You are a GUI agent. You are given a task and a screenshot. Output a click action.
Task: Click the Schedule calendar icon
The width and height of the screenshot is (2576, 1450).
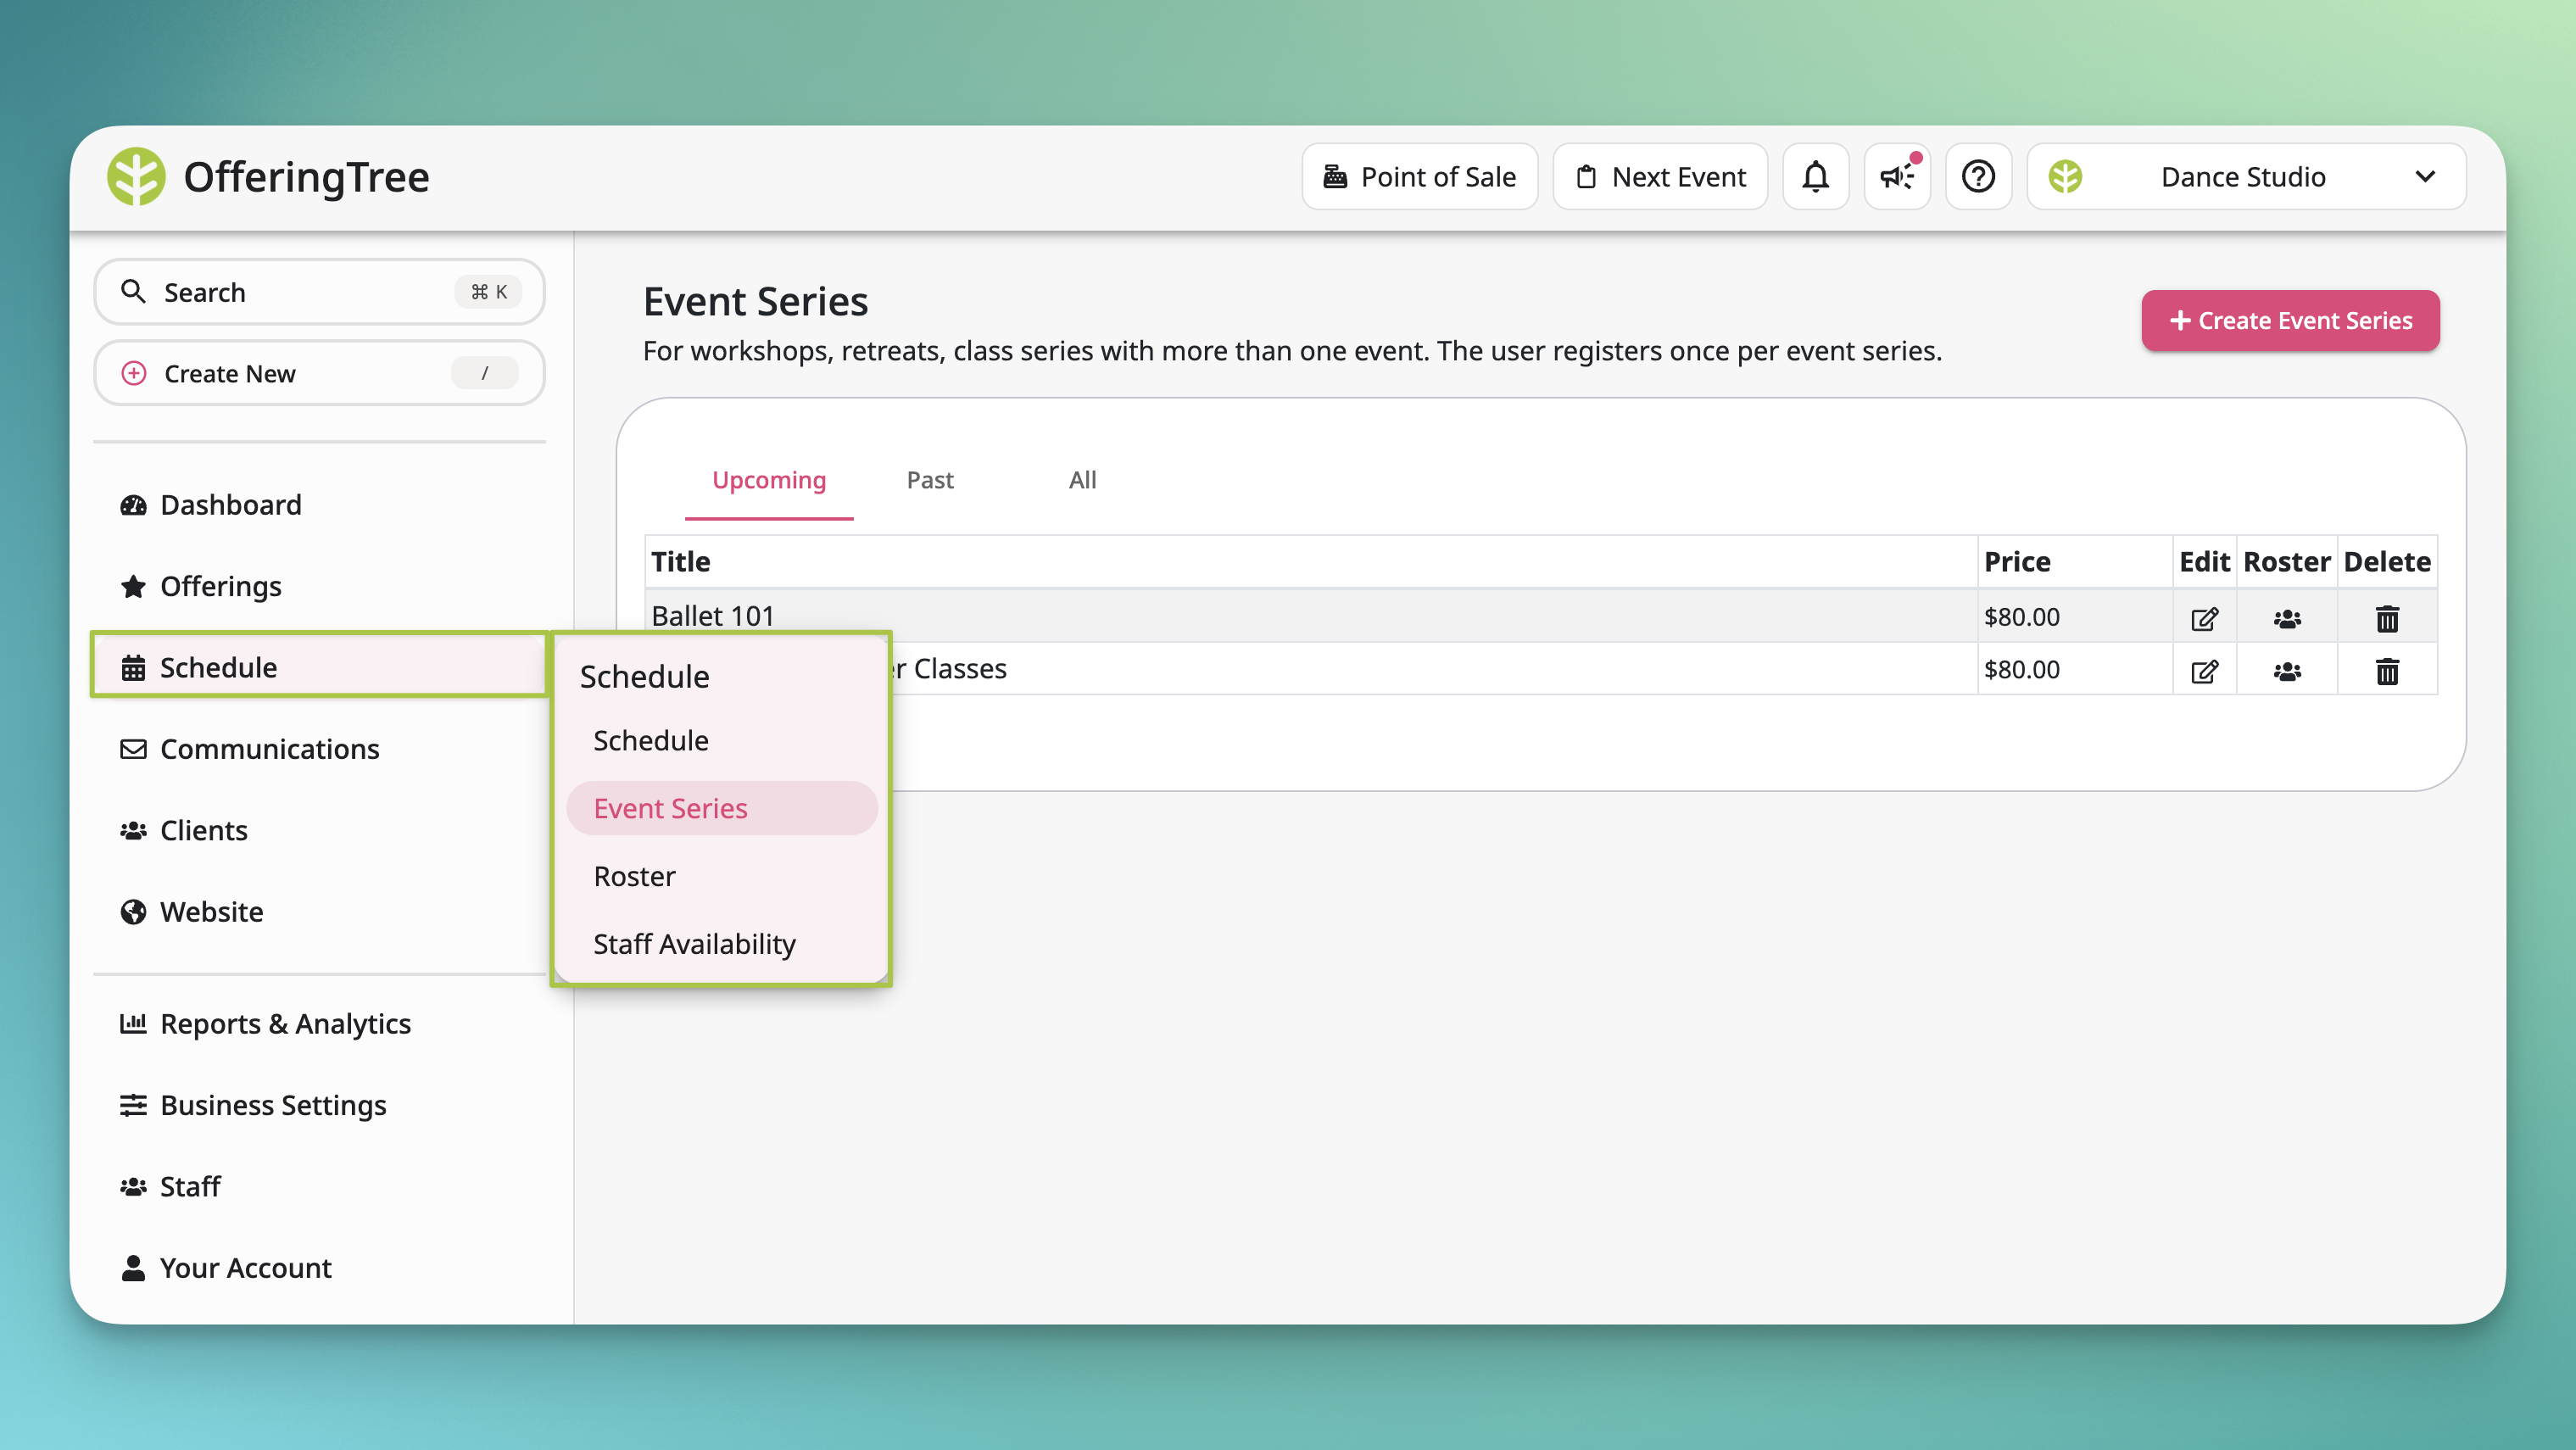tap(133, 667)
